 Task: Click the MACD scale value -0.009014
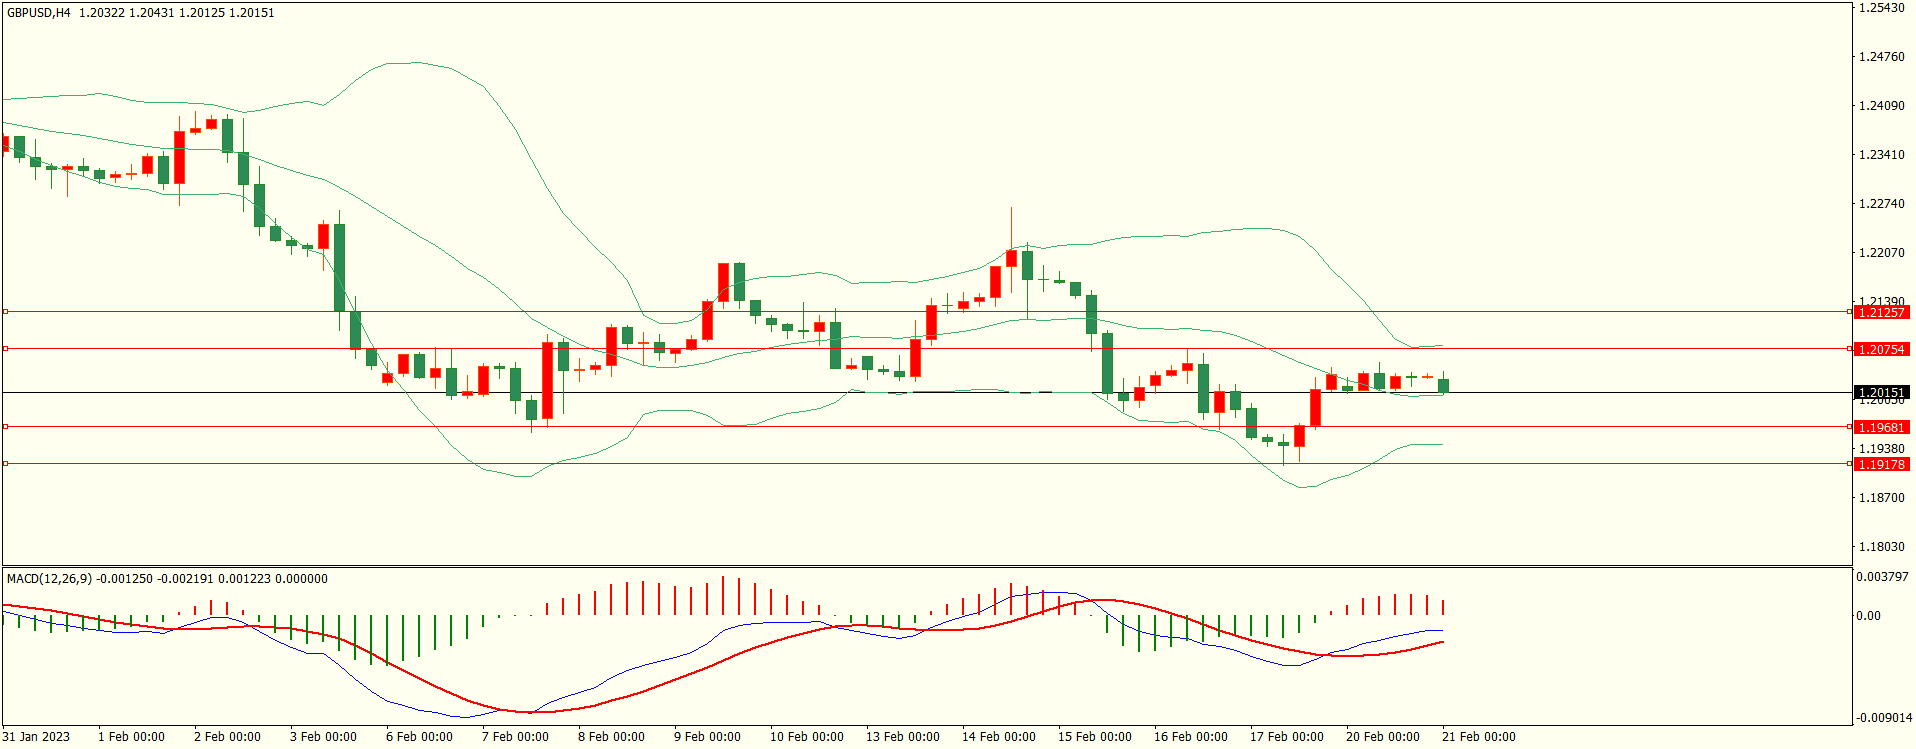pyautogui.click(x=1882, y=717)
